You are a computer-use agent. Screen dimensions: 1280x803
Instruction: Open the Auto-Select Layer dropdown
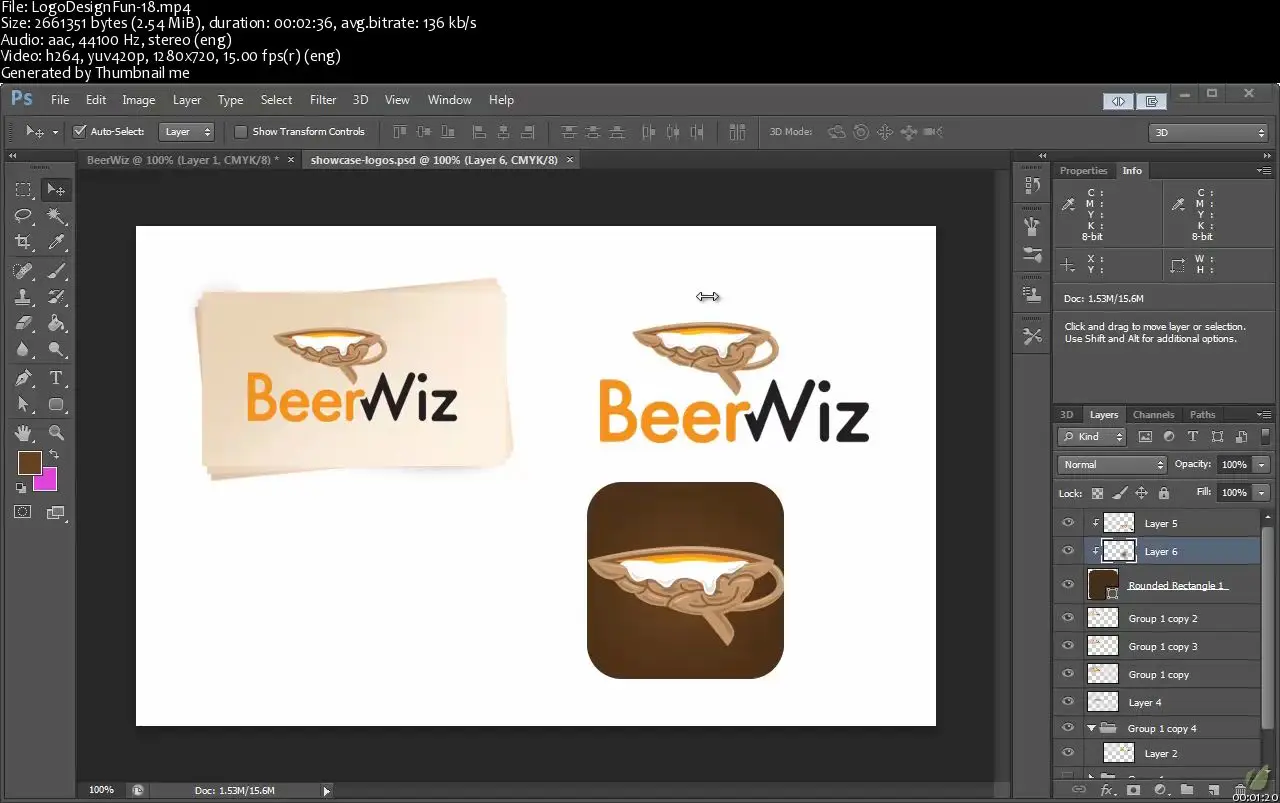pos(187,132)
